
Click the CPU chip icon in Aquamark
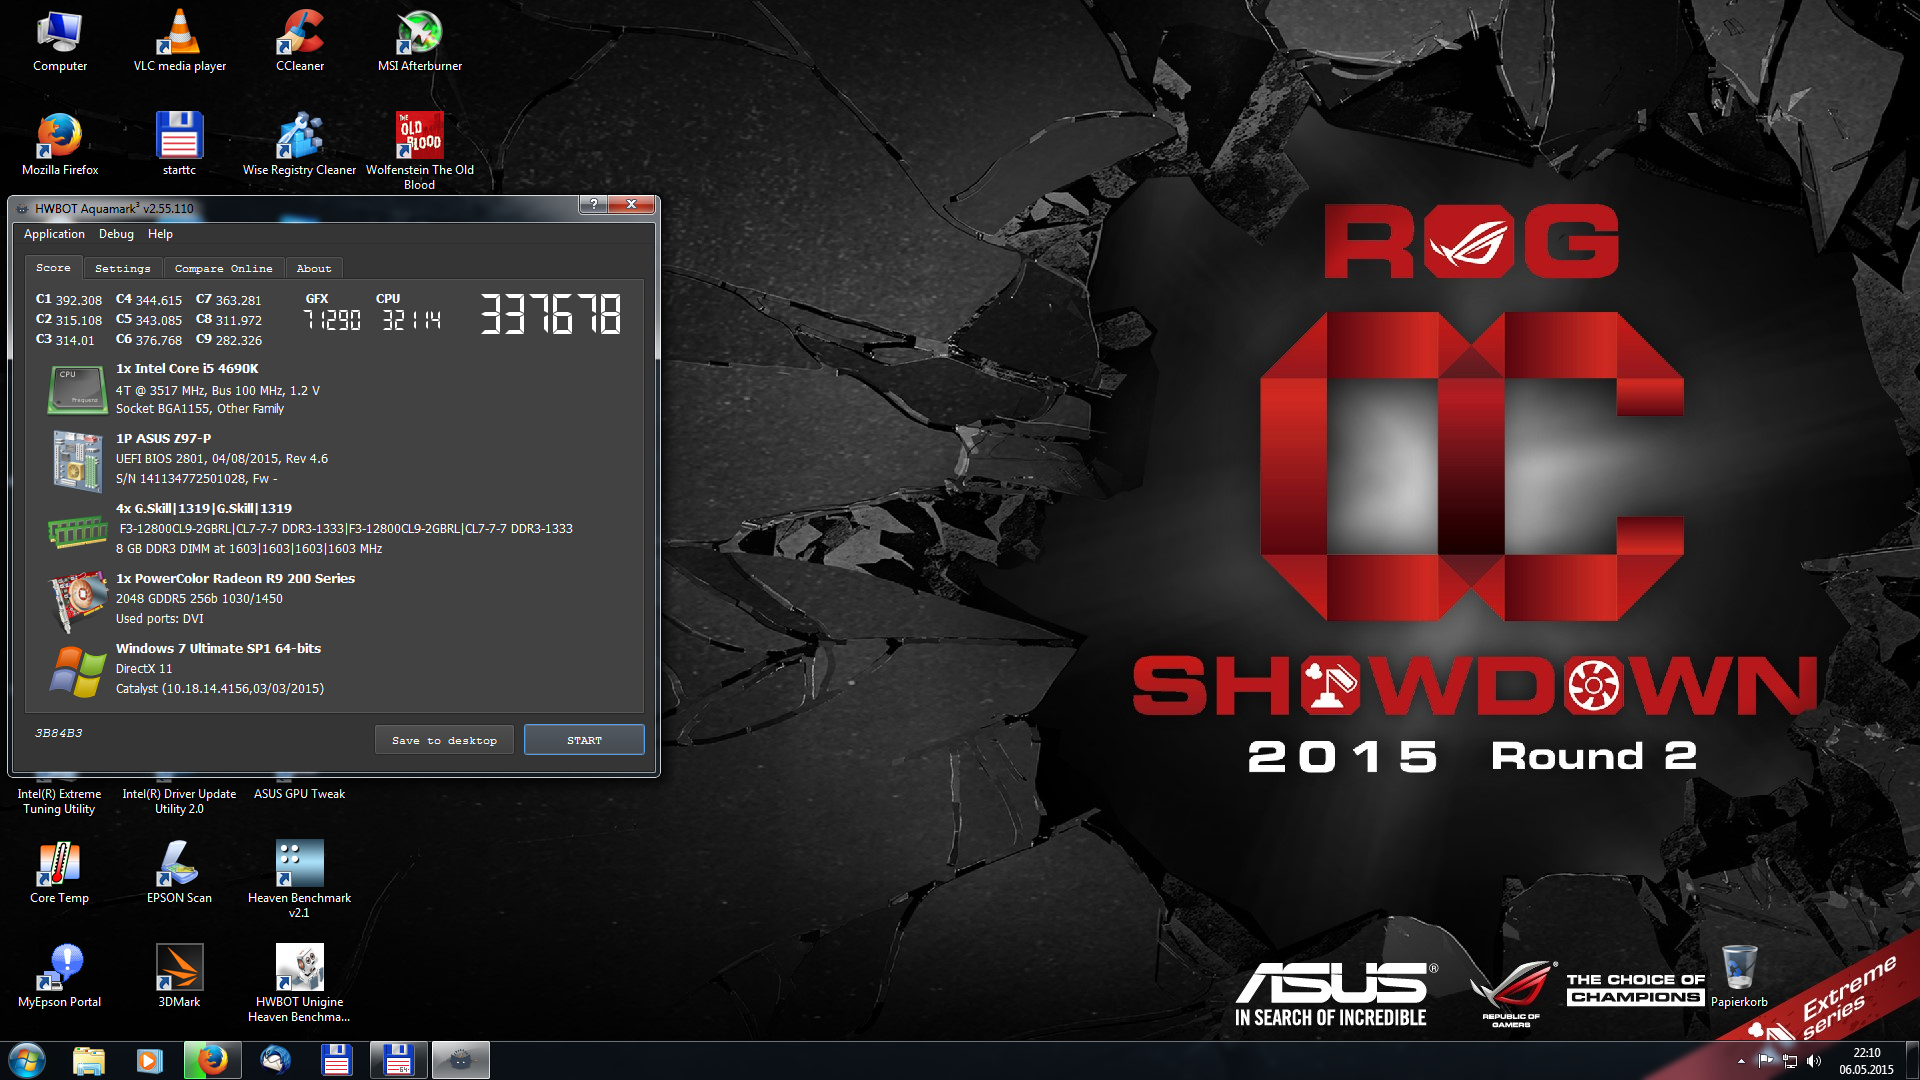pyautogui.click(x=78, y=389)
